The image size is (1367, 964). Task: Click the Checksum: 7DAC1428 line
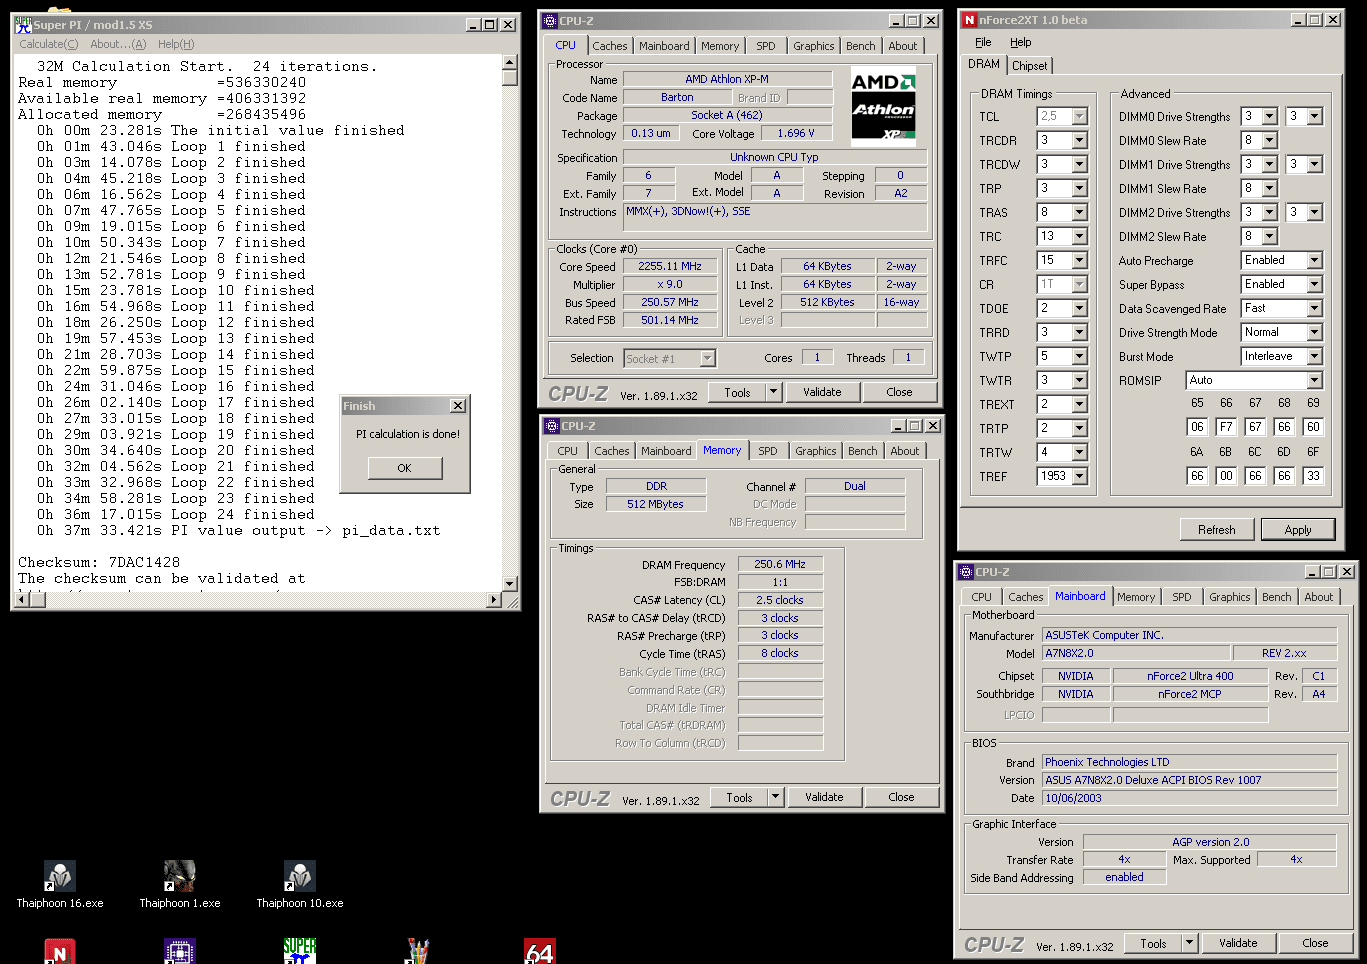tap(99, 562)
